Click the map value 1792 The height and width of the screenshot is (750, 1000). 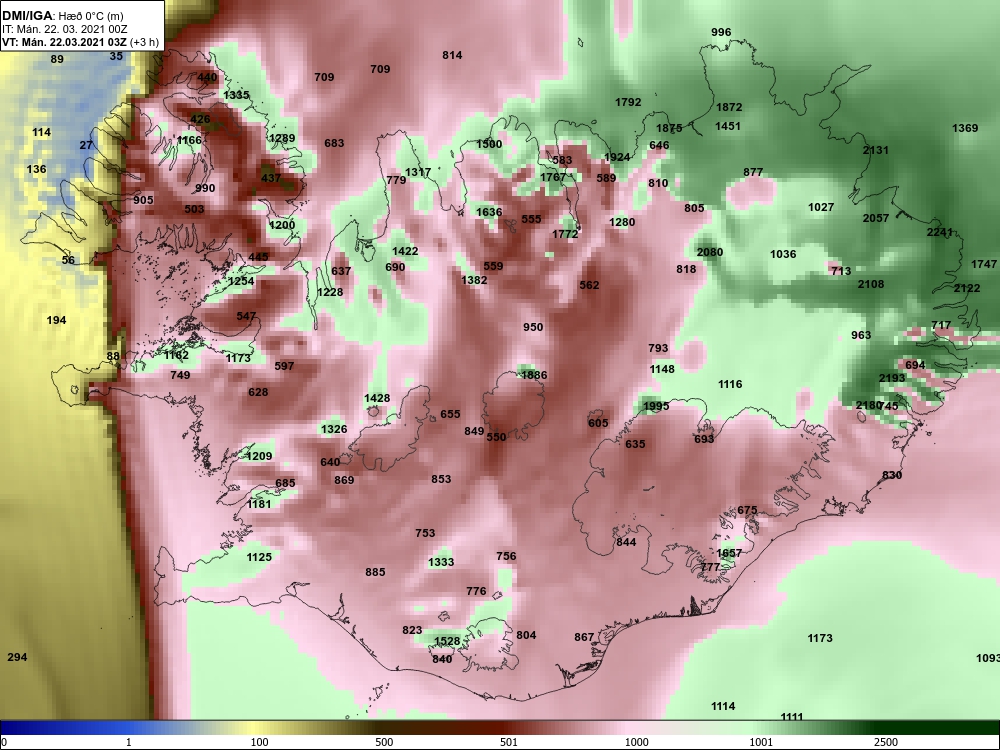pos(628,101)
